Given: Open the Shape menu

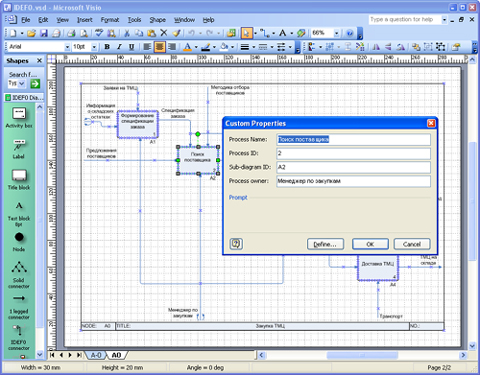Looking at the screenshot, I should (x=158, y=20).
